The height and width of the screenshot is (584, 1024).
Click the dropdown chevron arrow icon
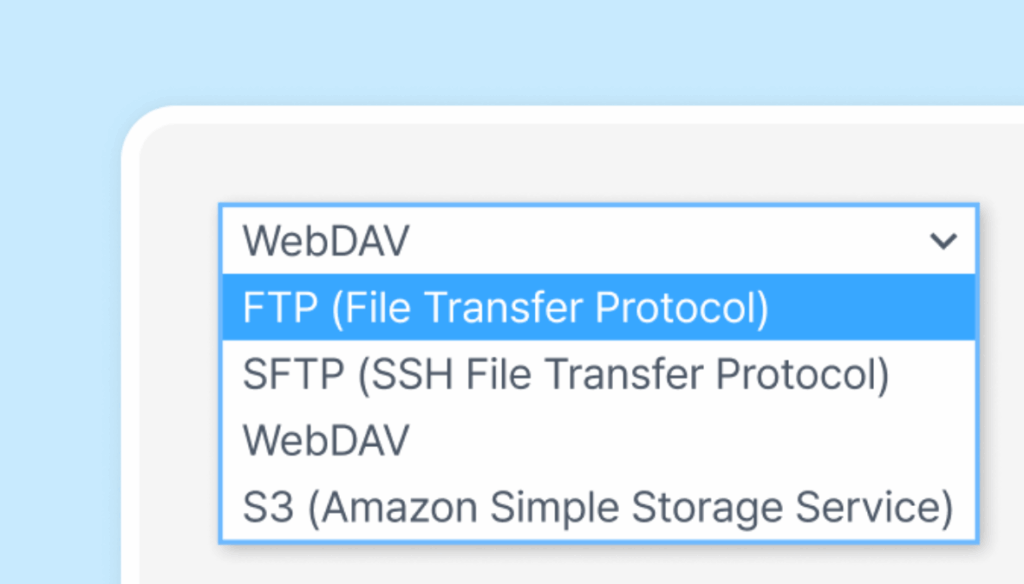(943, 241)
